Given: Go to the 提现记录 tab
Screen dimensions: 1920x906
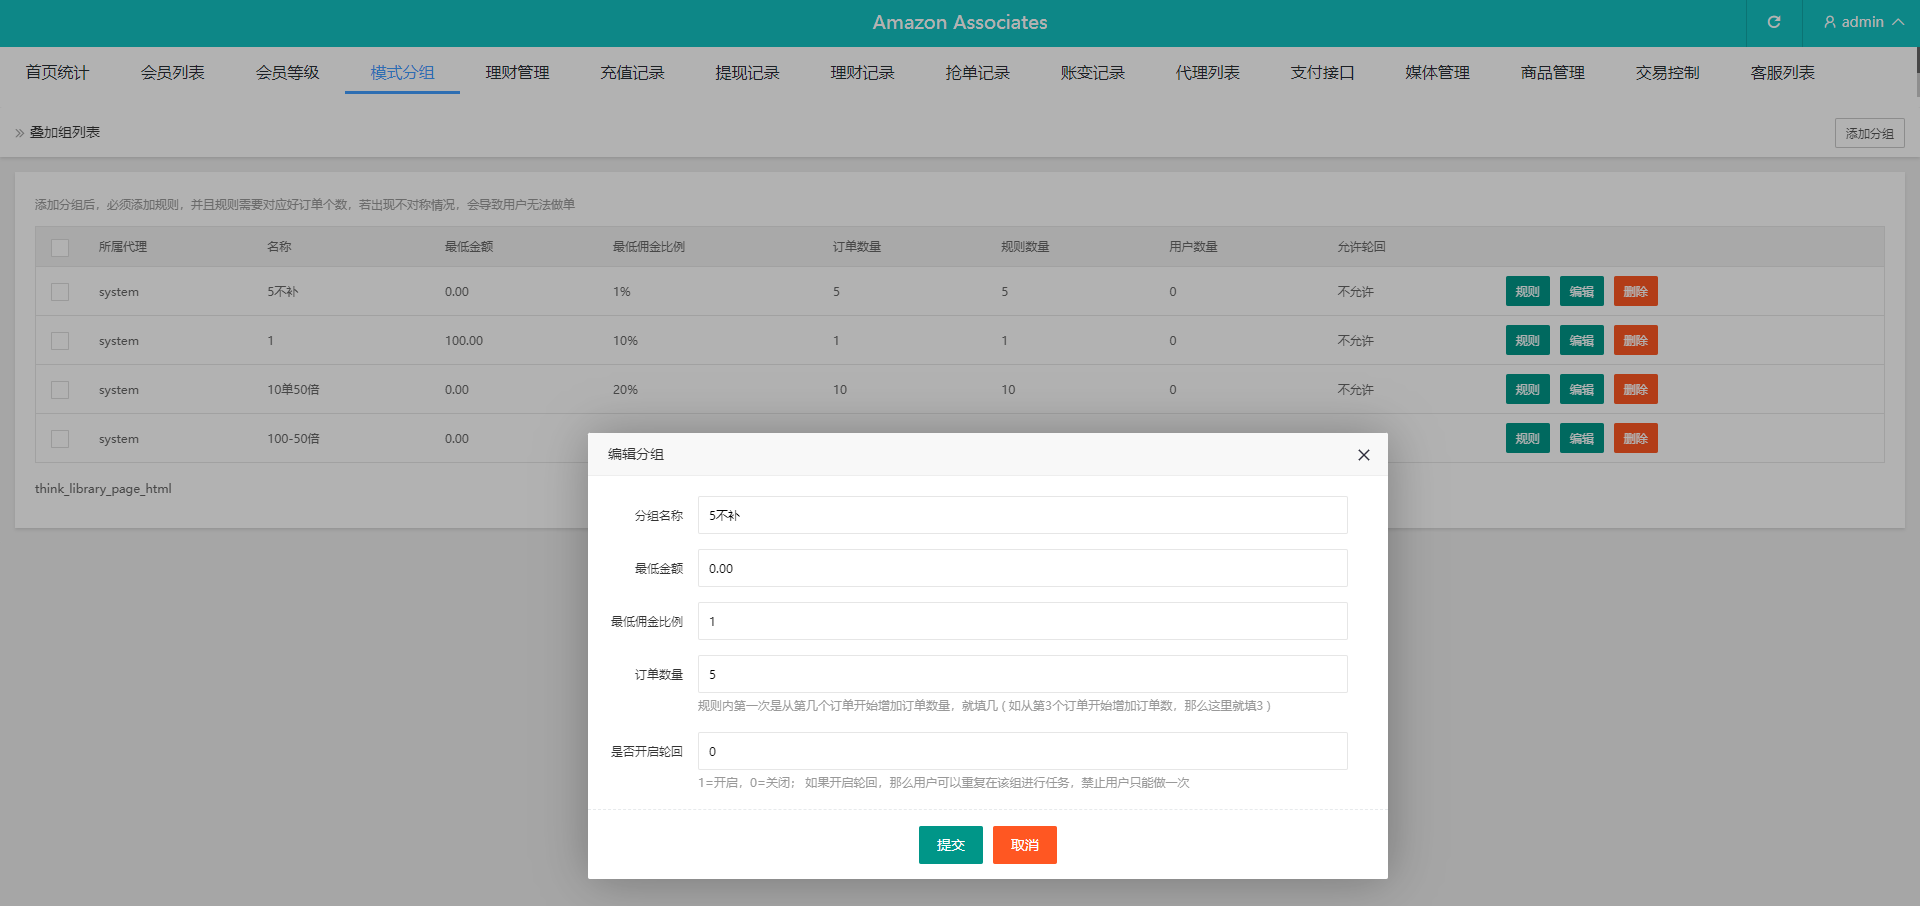Looking at the screenshot, I should tap(747, 73).
